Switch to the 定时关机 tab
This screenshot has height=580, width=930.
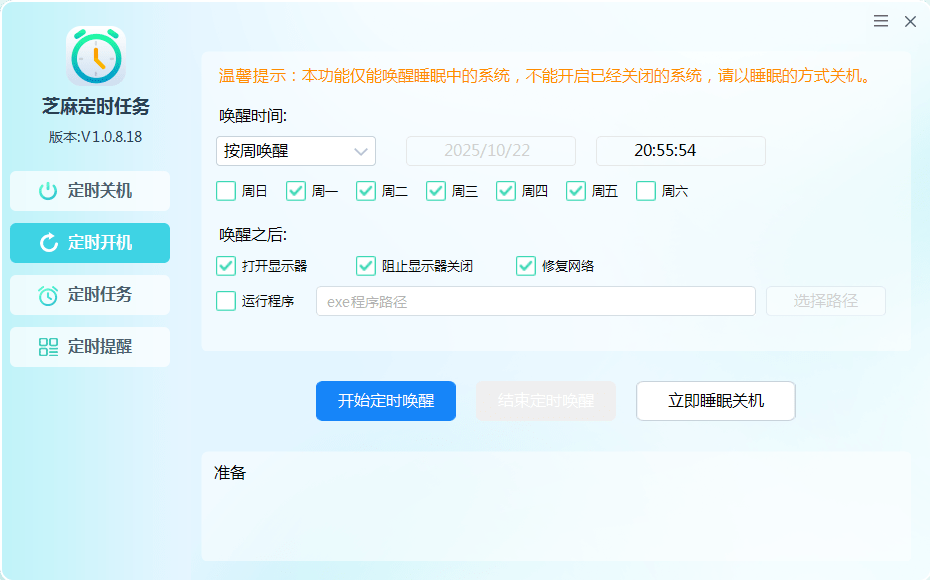point(90,191)
